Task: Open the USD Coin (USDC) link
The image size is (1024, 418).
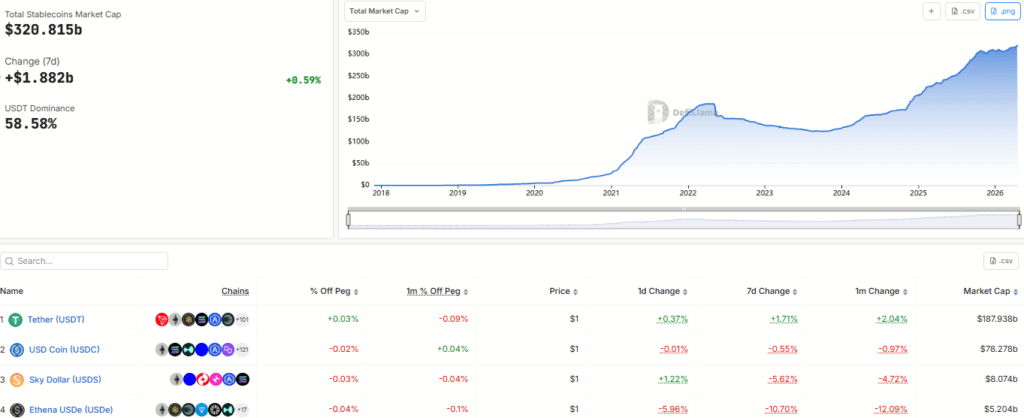Action: (63, 349)
